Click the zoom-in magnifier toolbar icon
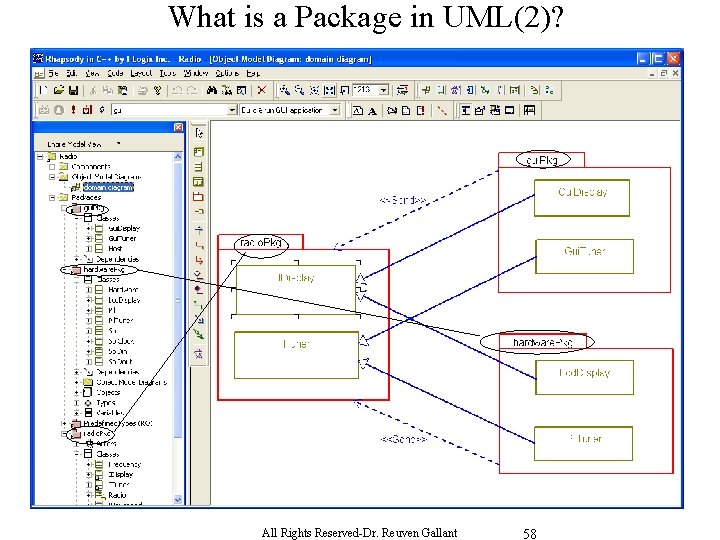 [x=285, y=90]
